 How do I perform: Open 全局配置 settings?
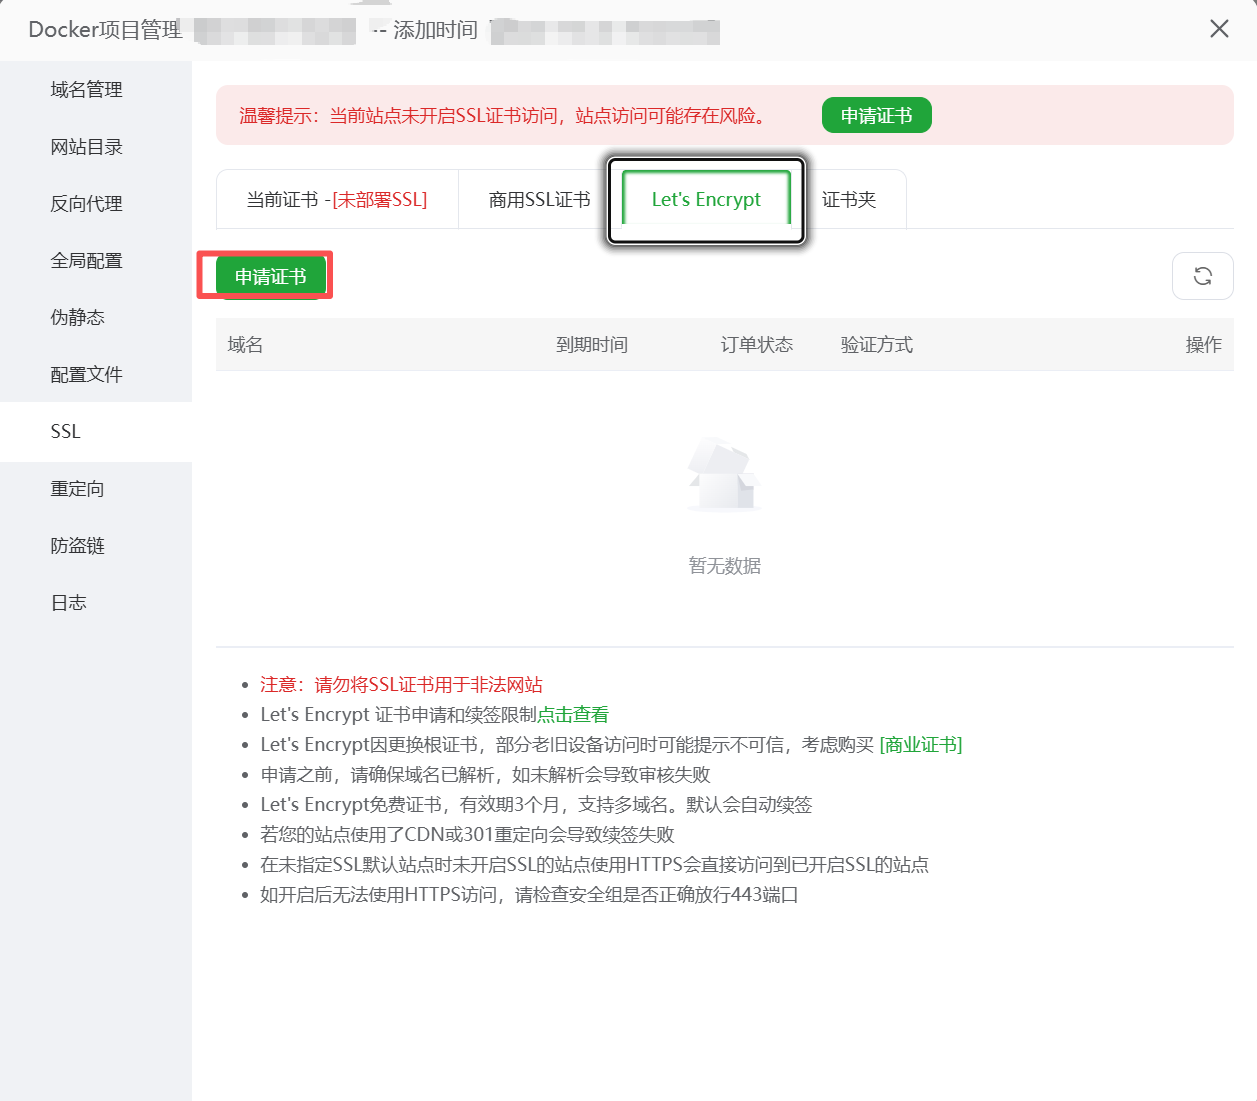pyautogui.click(x=87, y=261)
